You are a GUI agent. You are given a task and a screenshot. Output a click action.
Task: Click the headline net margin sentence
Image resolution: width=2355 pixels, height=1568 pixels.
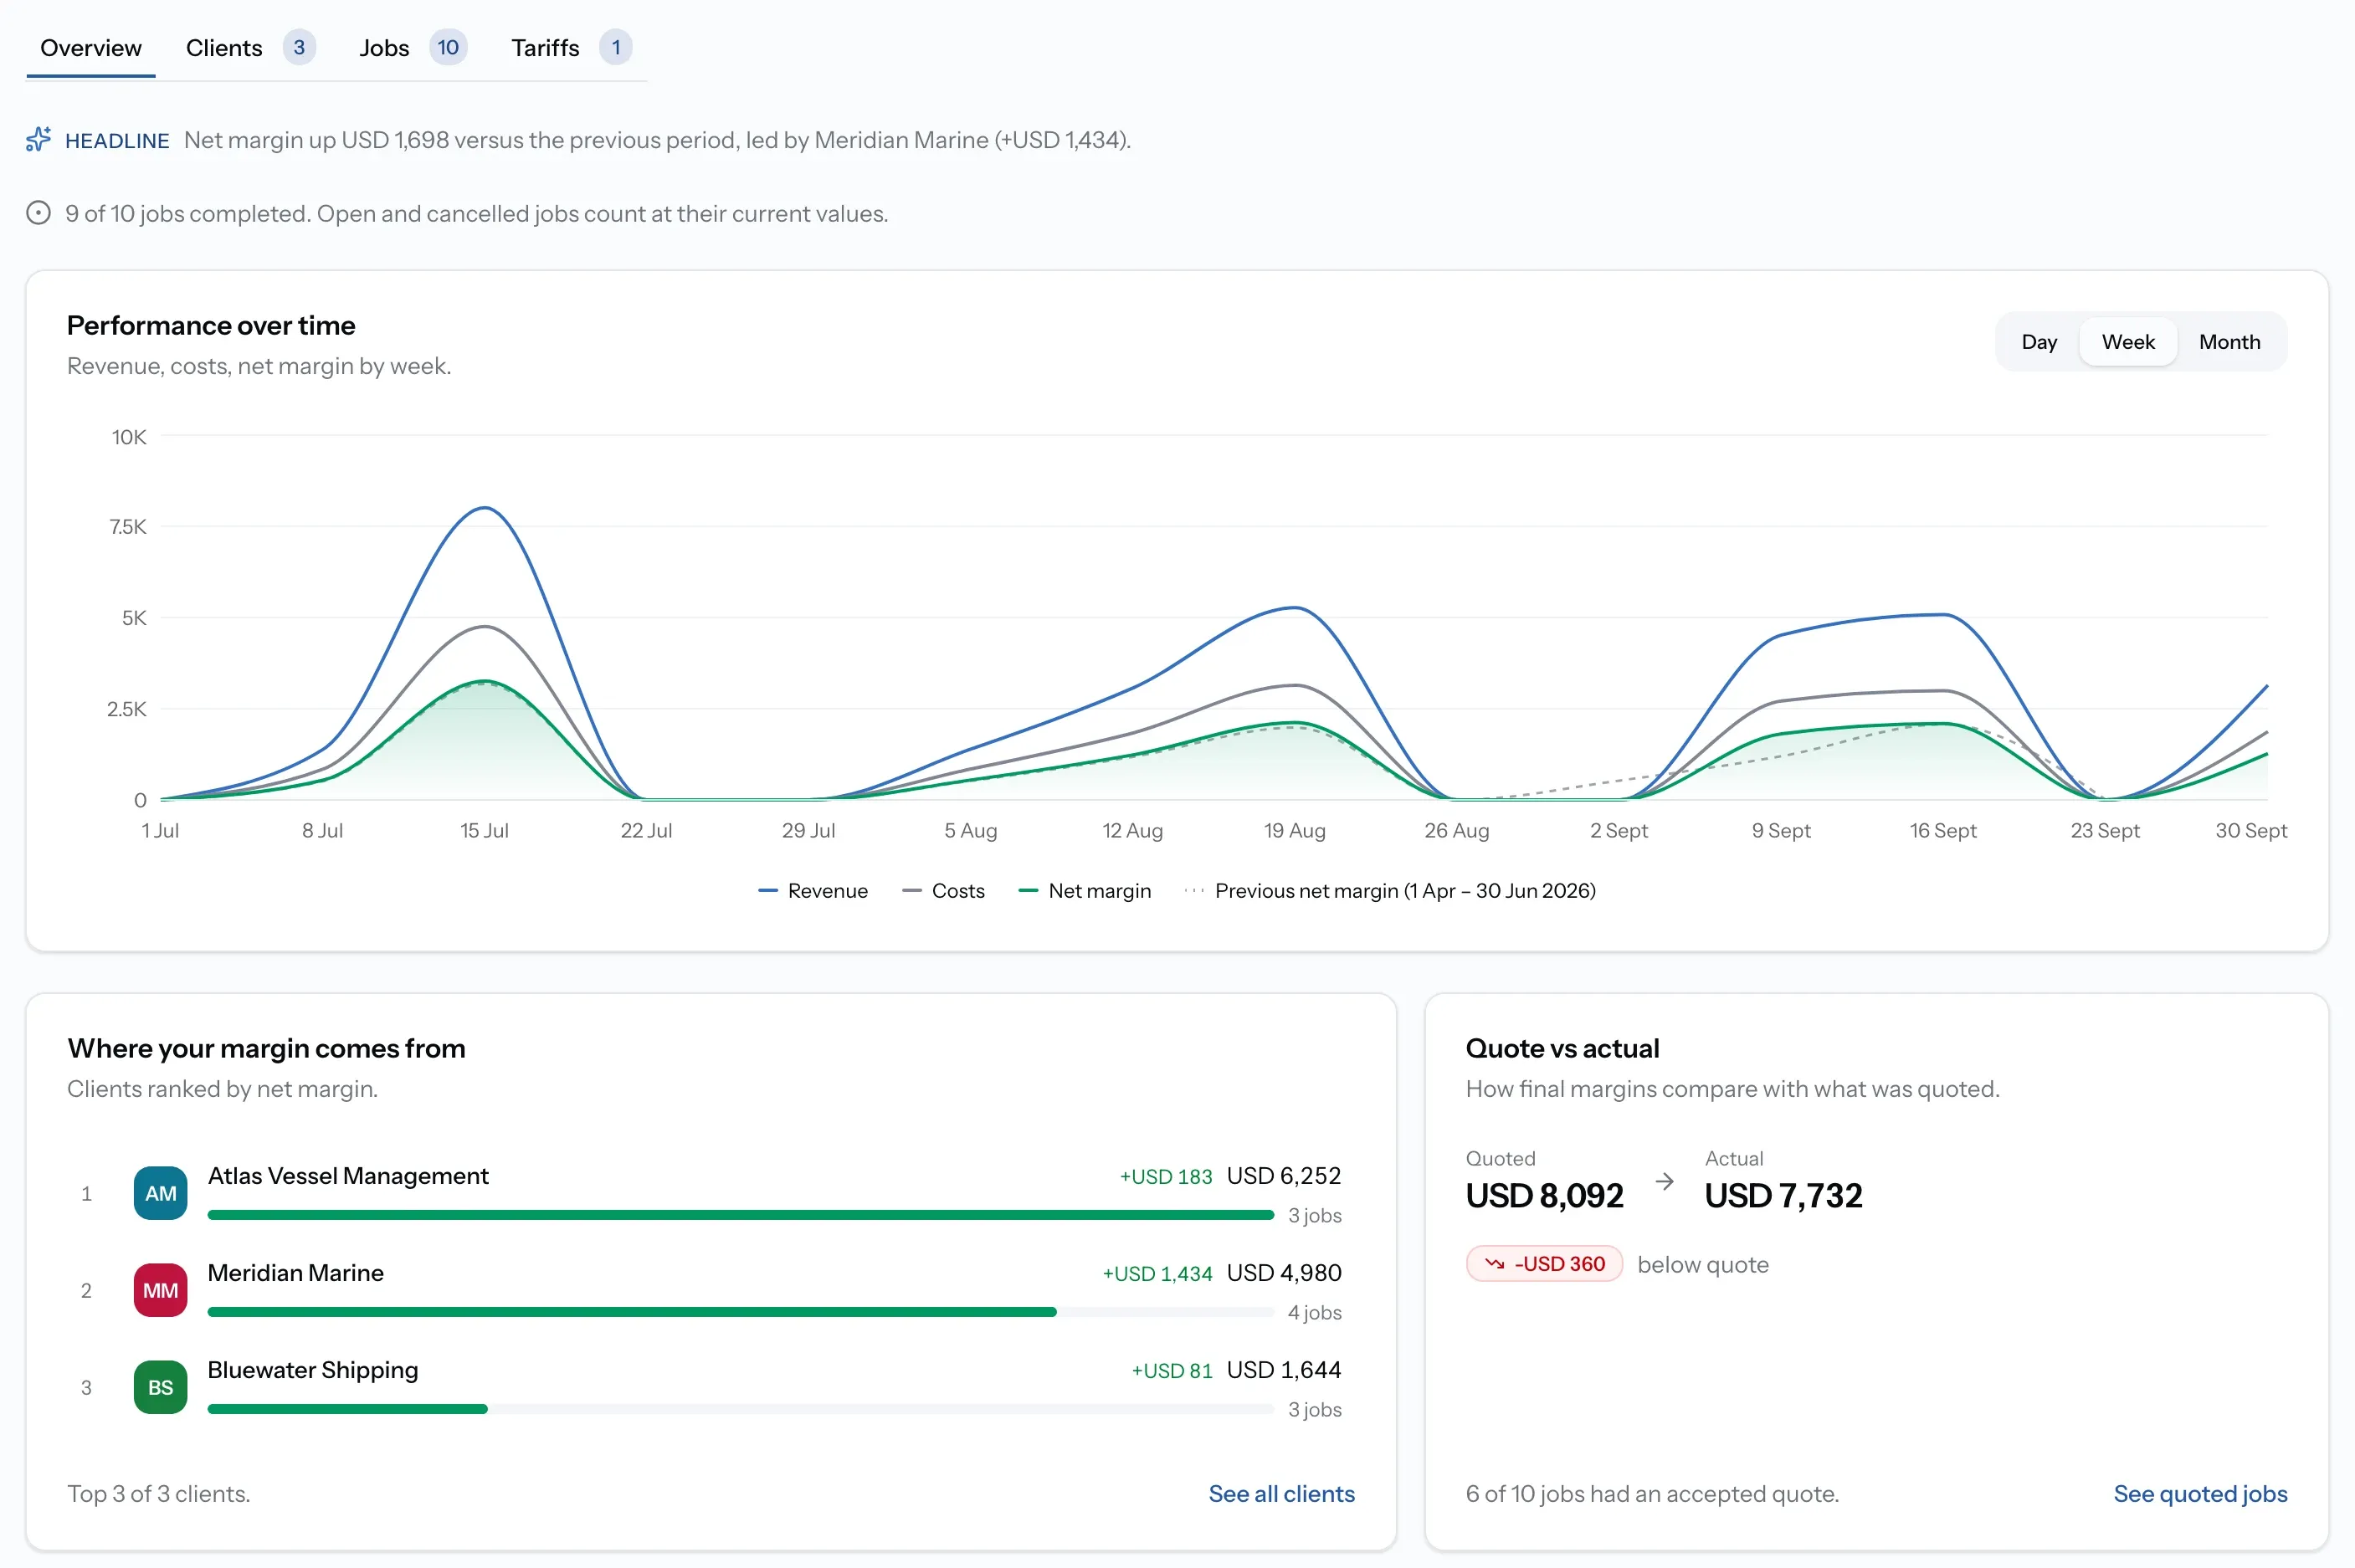tap(657, 140)
